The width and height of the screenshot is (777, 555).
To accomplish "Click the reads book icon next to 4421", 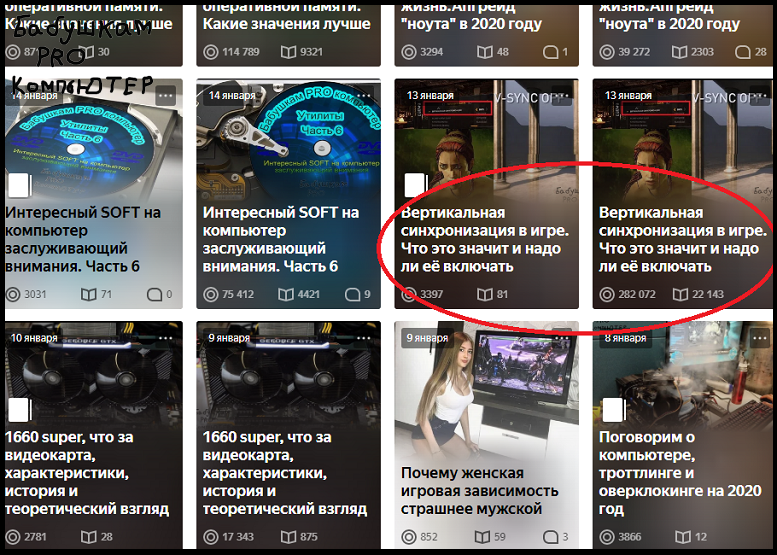I will 286,295.
